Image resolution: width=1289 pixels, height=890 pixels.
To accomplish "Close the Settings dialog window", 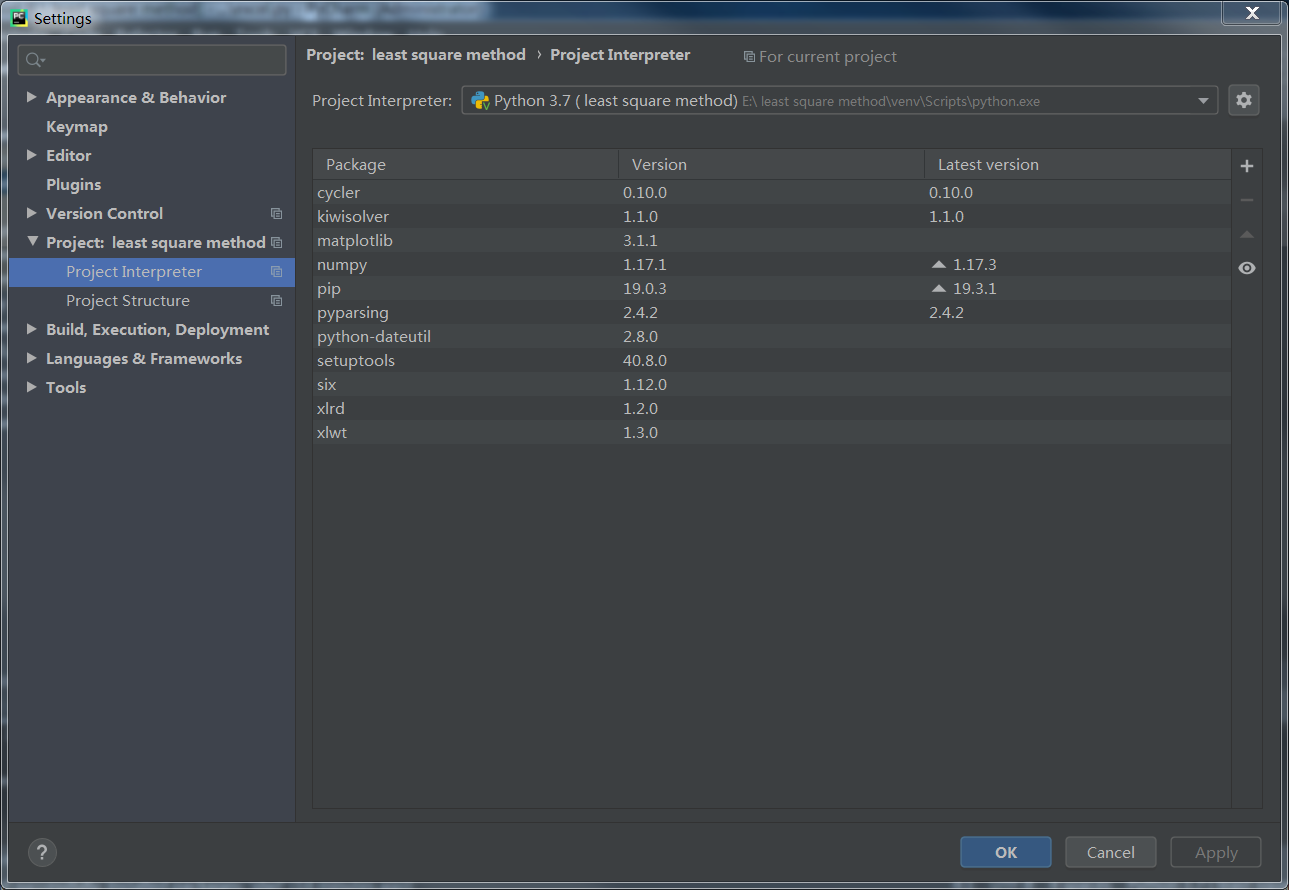I will [1251, 13].
